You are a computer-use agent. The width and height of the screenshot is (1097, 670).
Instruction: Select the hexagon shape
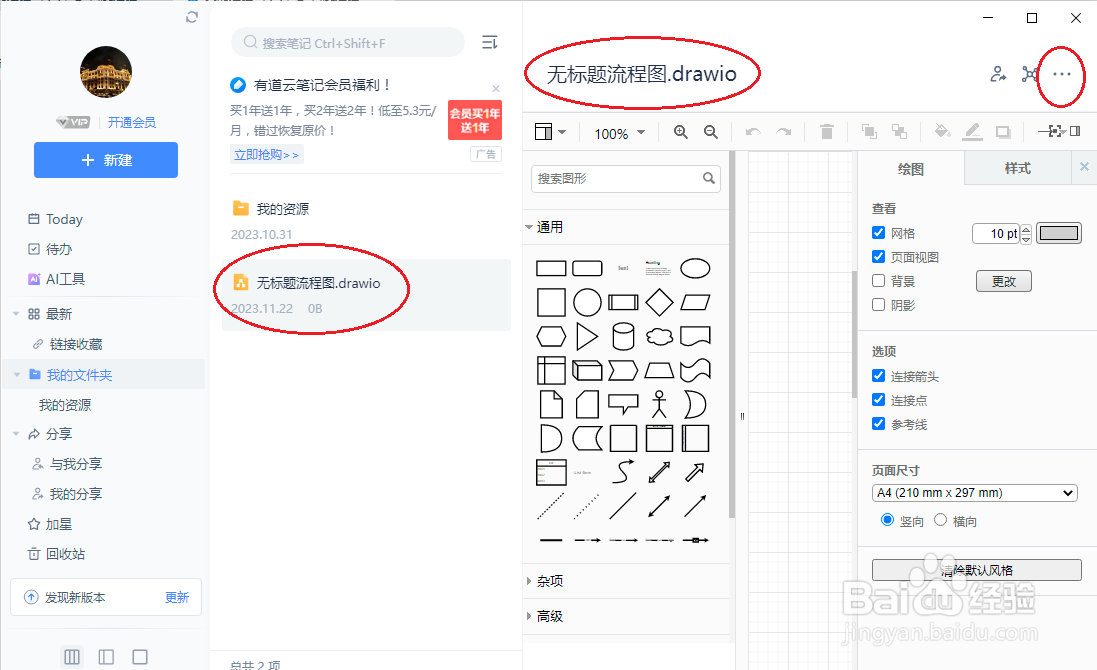(x=551, y=336)
